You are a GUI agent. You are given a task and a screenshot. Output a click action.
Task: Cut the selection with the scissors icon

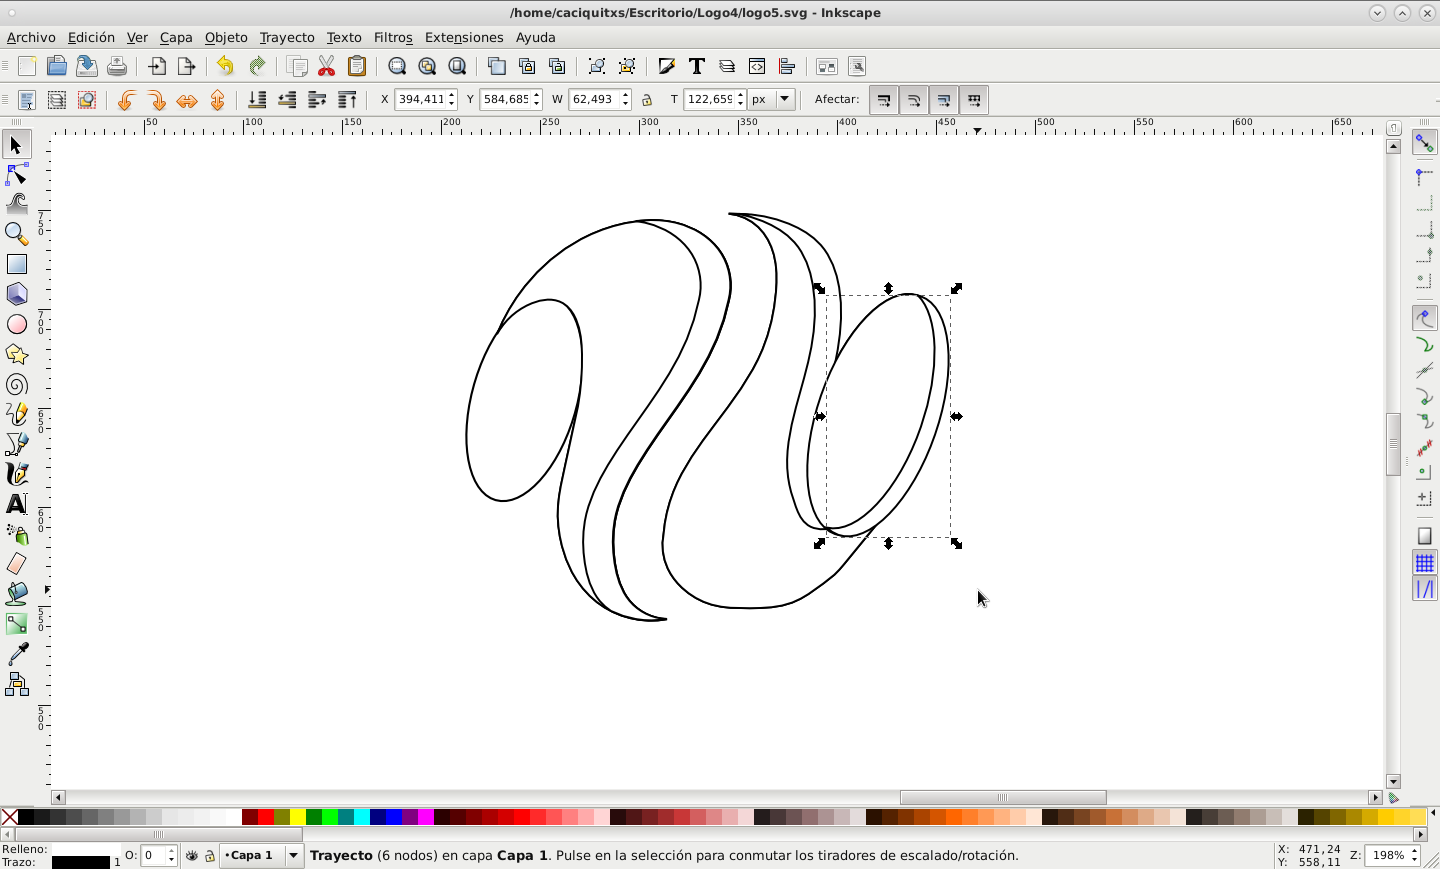click(327, 66)
